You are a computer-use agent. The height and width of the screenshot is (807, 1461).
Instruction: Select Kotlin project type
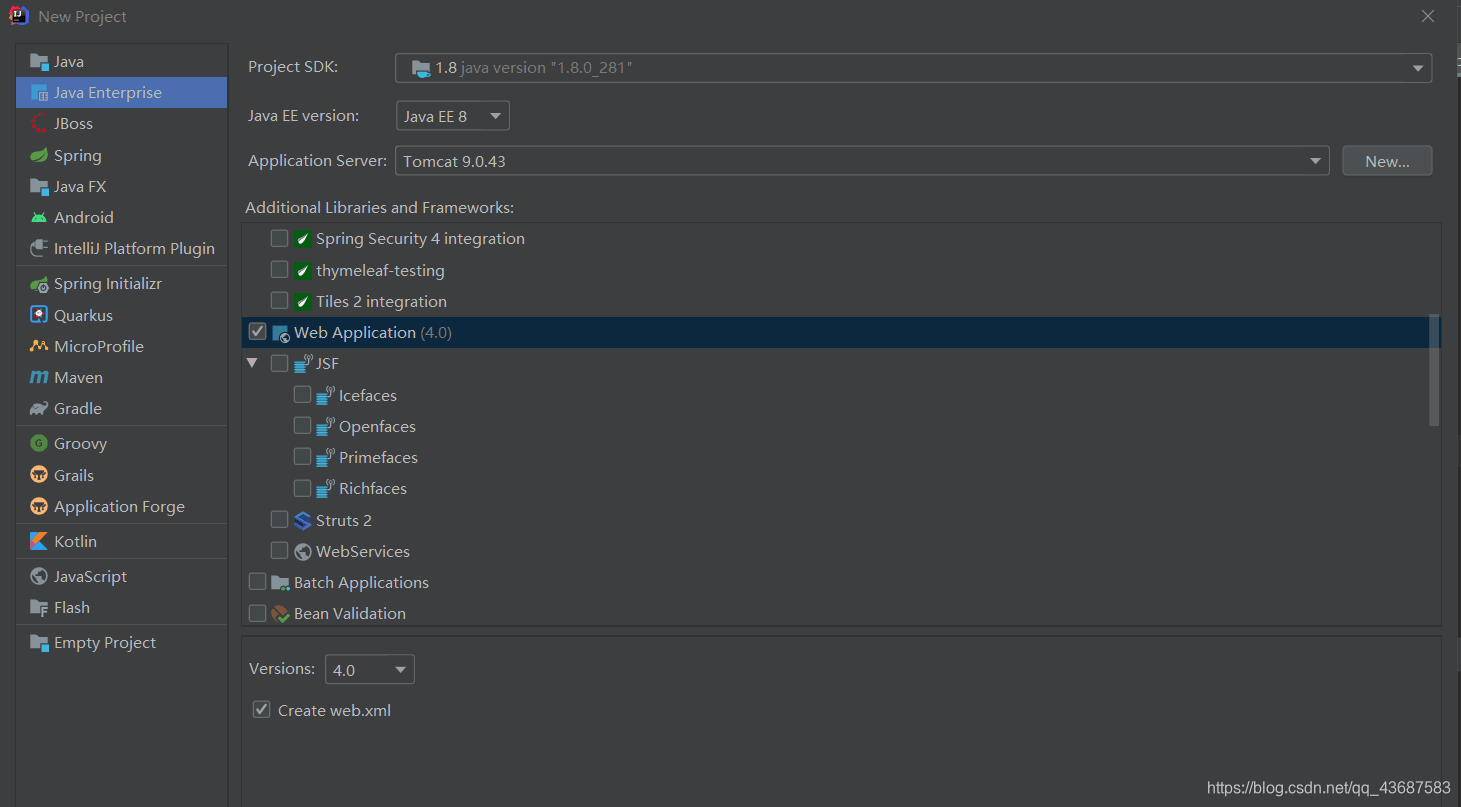122,541
